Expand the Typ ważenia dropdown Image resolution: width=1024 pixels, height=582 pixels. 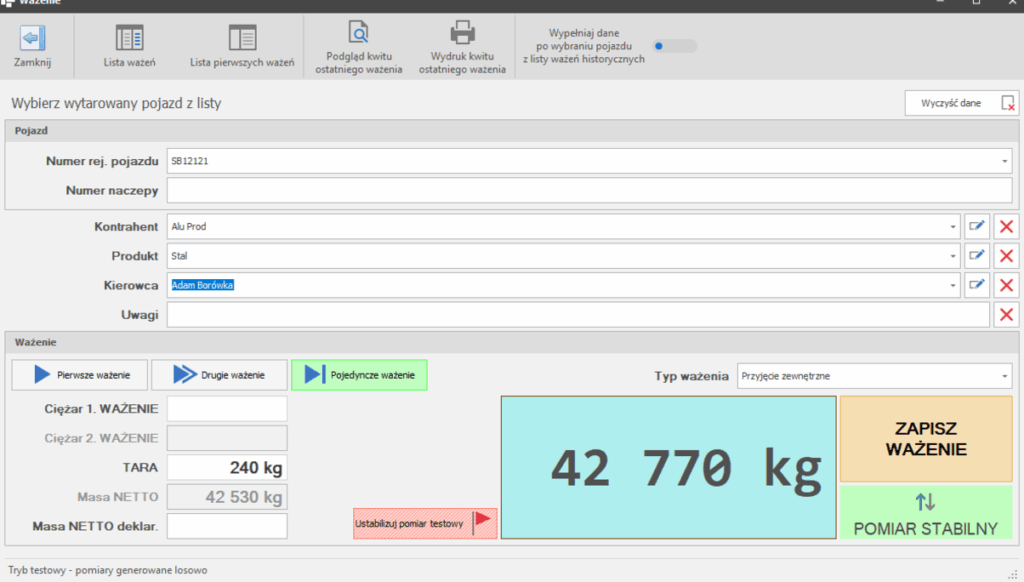pyautogui.click(x=1004, y=376)
